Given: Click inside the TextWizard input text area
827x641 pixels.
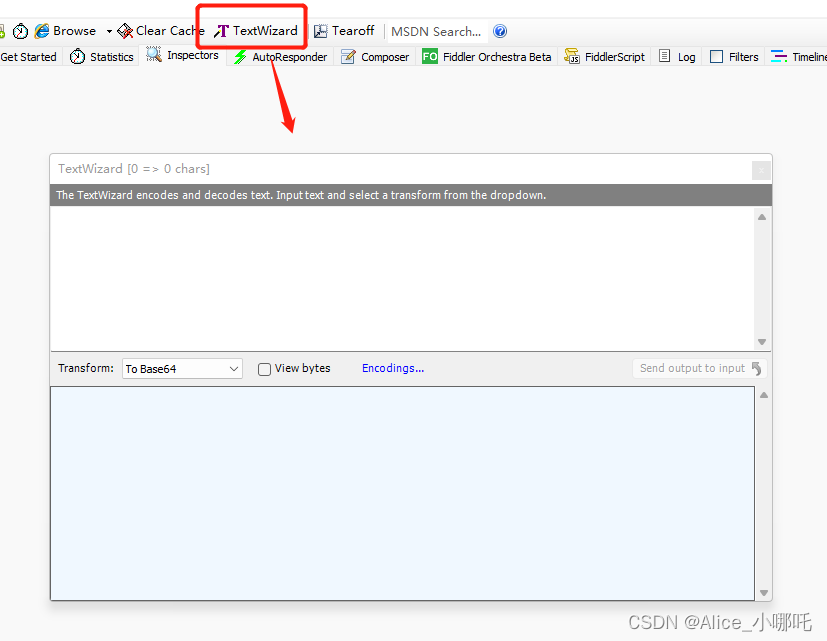Looking at the screenshot, I should (402, 278).
